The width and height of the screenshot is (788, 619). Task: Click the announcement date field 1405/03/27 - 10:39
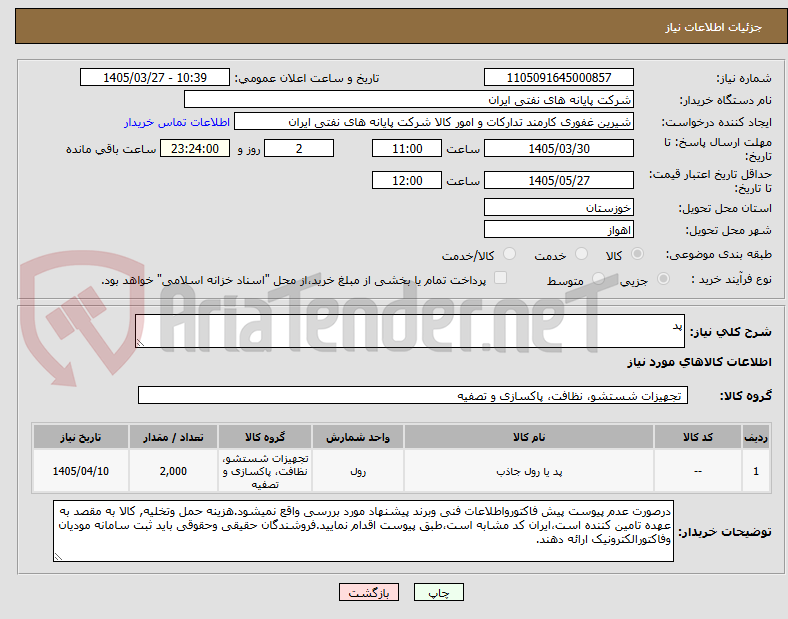pos(155,77)
